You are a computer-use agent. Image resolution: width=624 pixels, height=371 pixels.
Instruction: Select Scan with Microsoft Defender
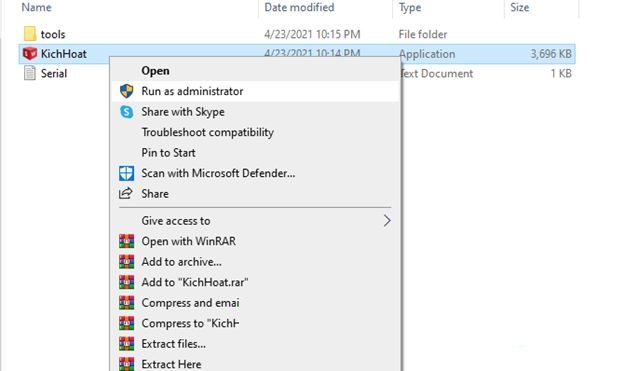point(255,173)
